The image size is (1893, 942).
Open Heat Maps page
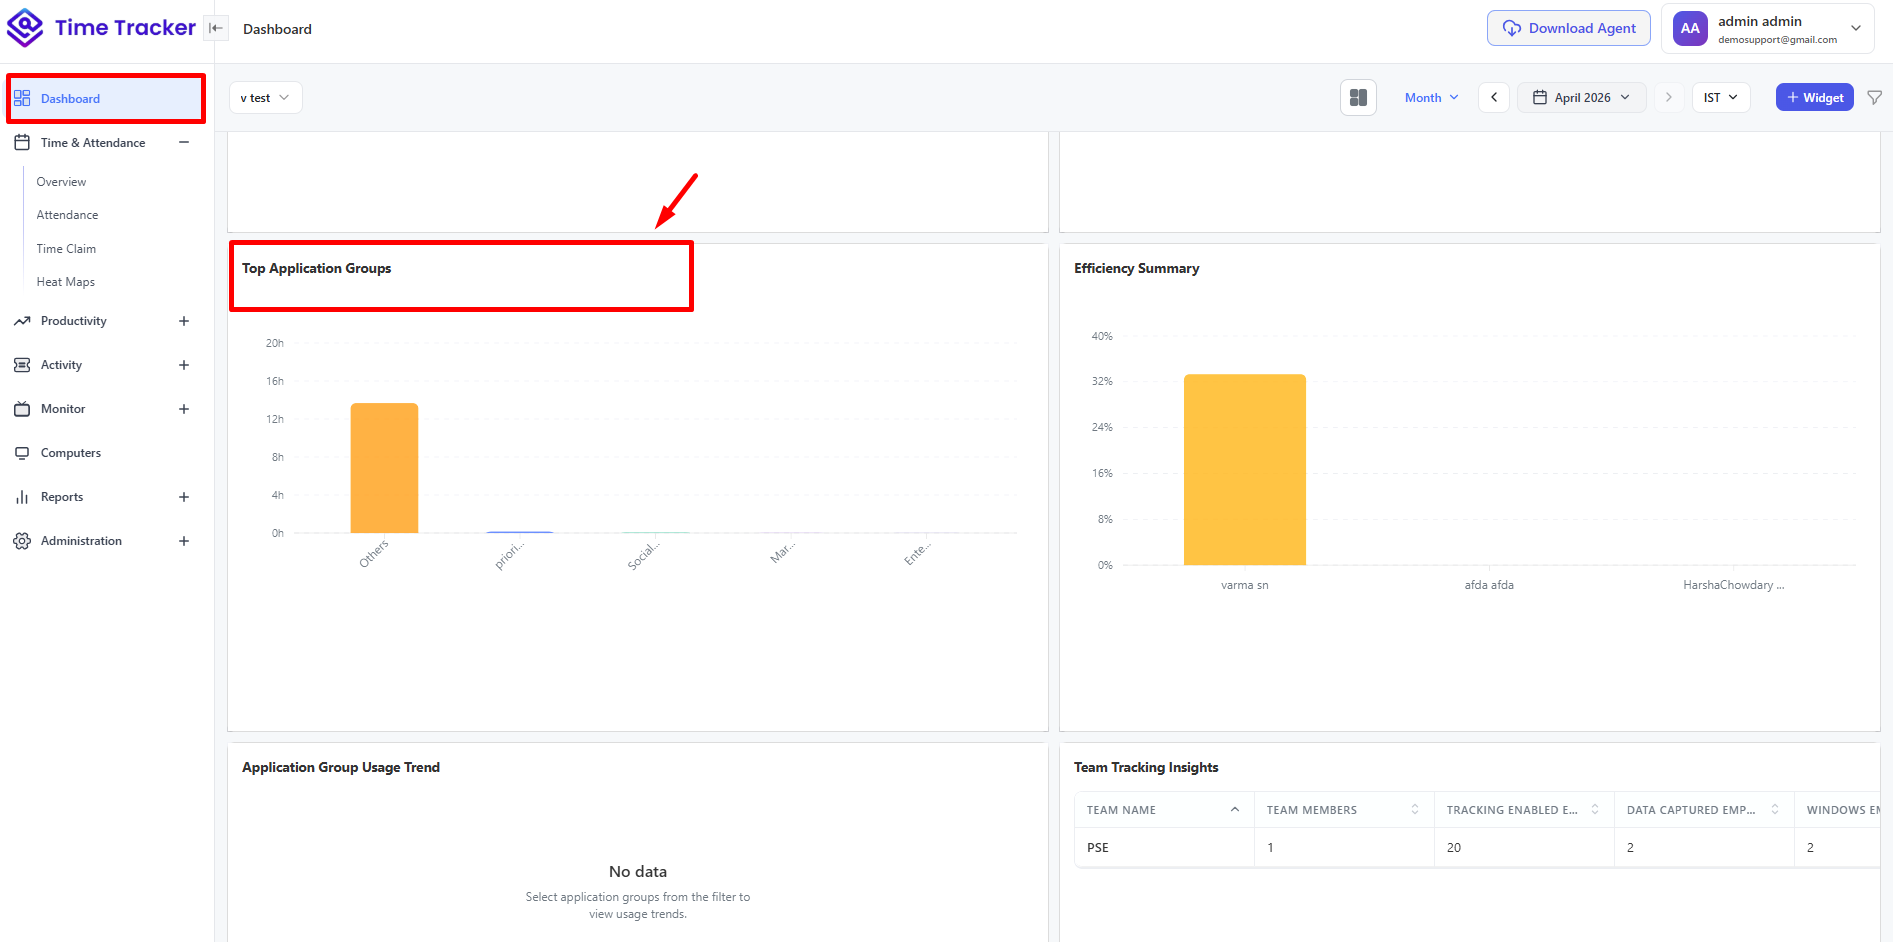pyautogui.click(x=65, y=282)
